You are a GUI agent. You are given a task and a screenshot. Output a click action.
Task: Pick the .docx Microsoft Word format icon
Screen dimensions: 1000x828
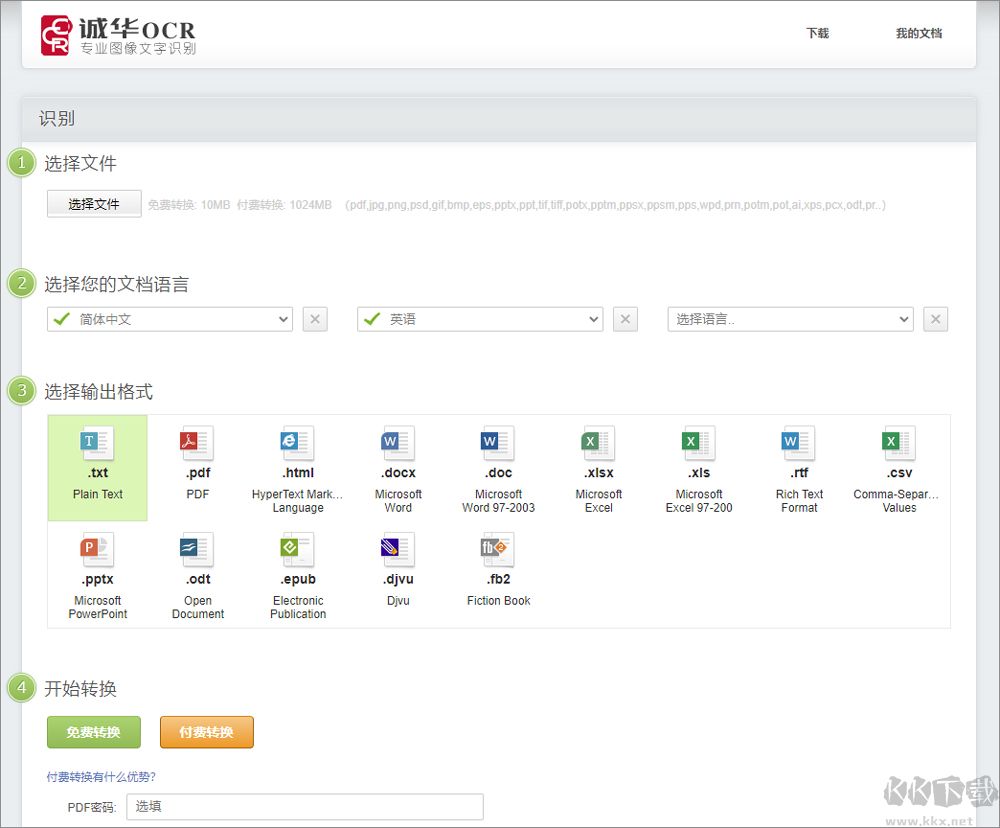(397, 444)
